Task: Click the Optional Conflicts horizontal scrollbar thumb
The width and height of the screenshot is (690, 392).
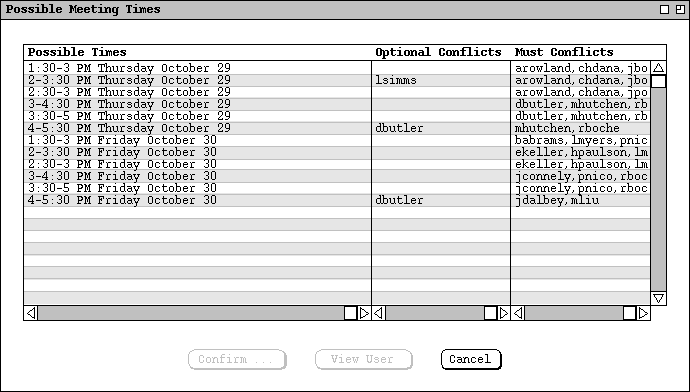Action: [x=490, y=313]
